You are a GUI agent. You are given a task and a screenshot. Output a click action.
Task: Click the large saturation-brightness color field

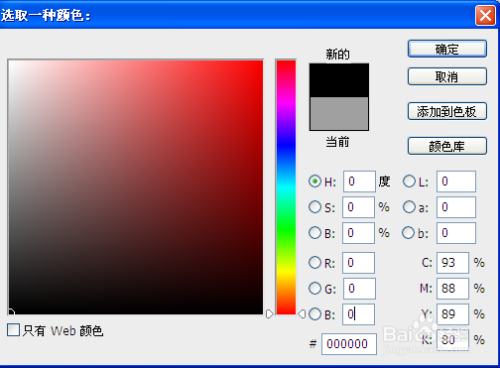tap(136, 187)
